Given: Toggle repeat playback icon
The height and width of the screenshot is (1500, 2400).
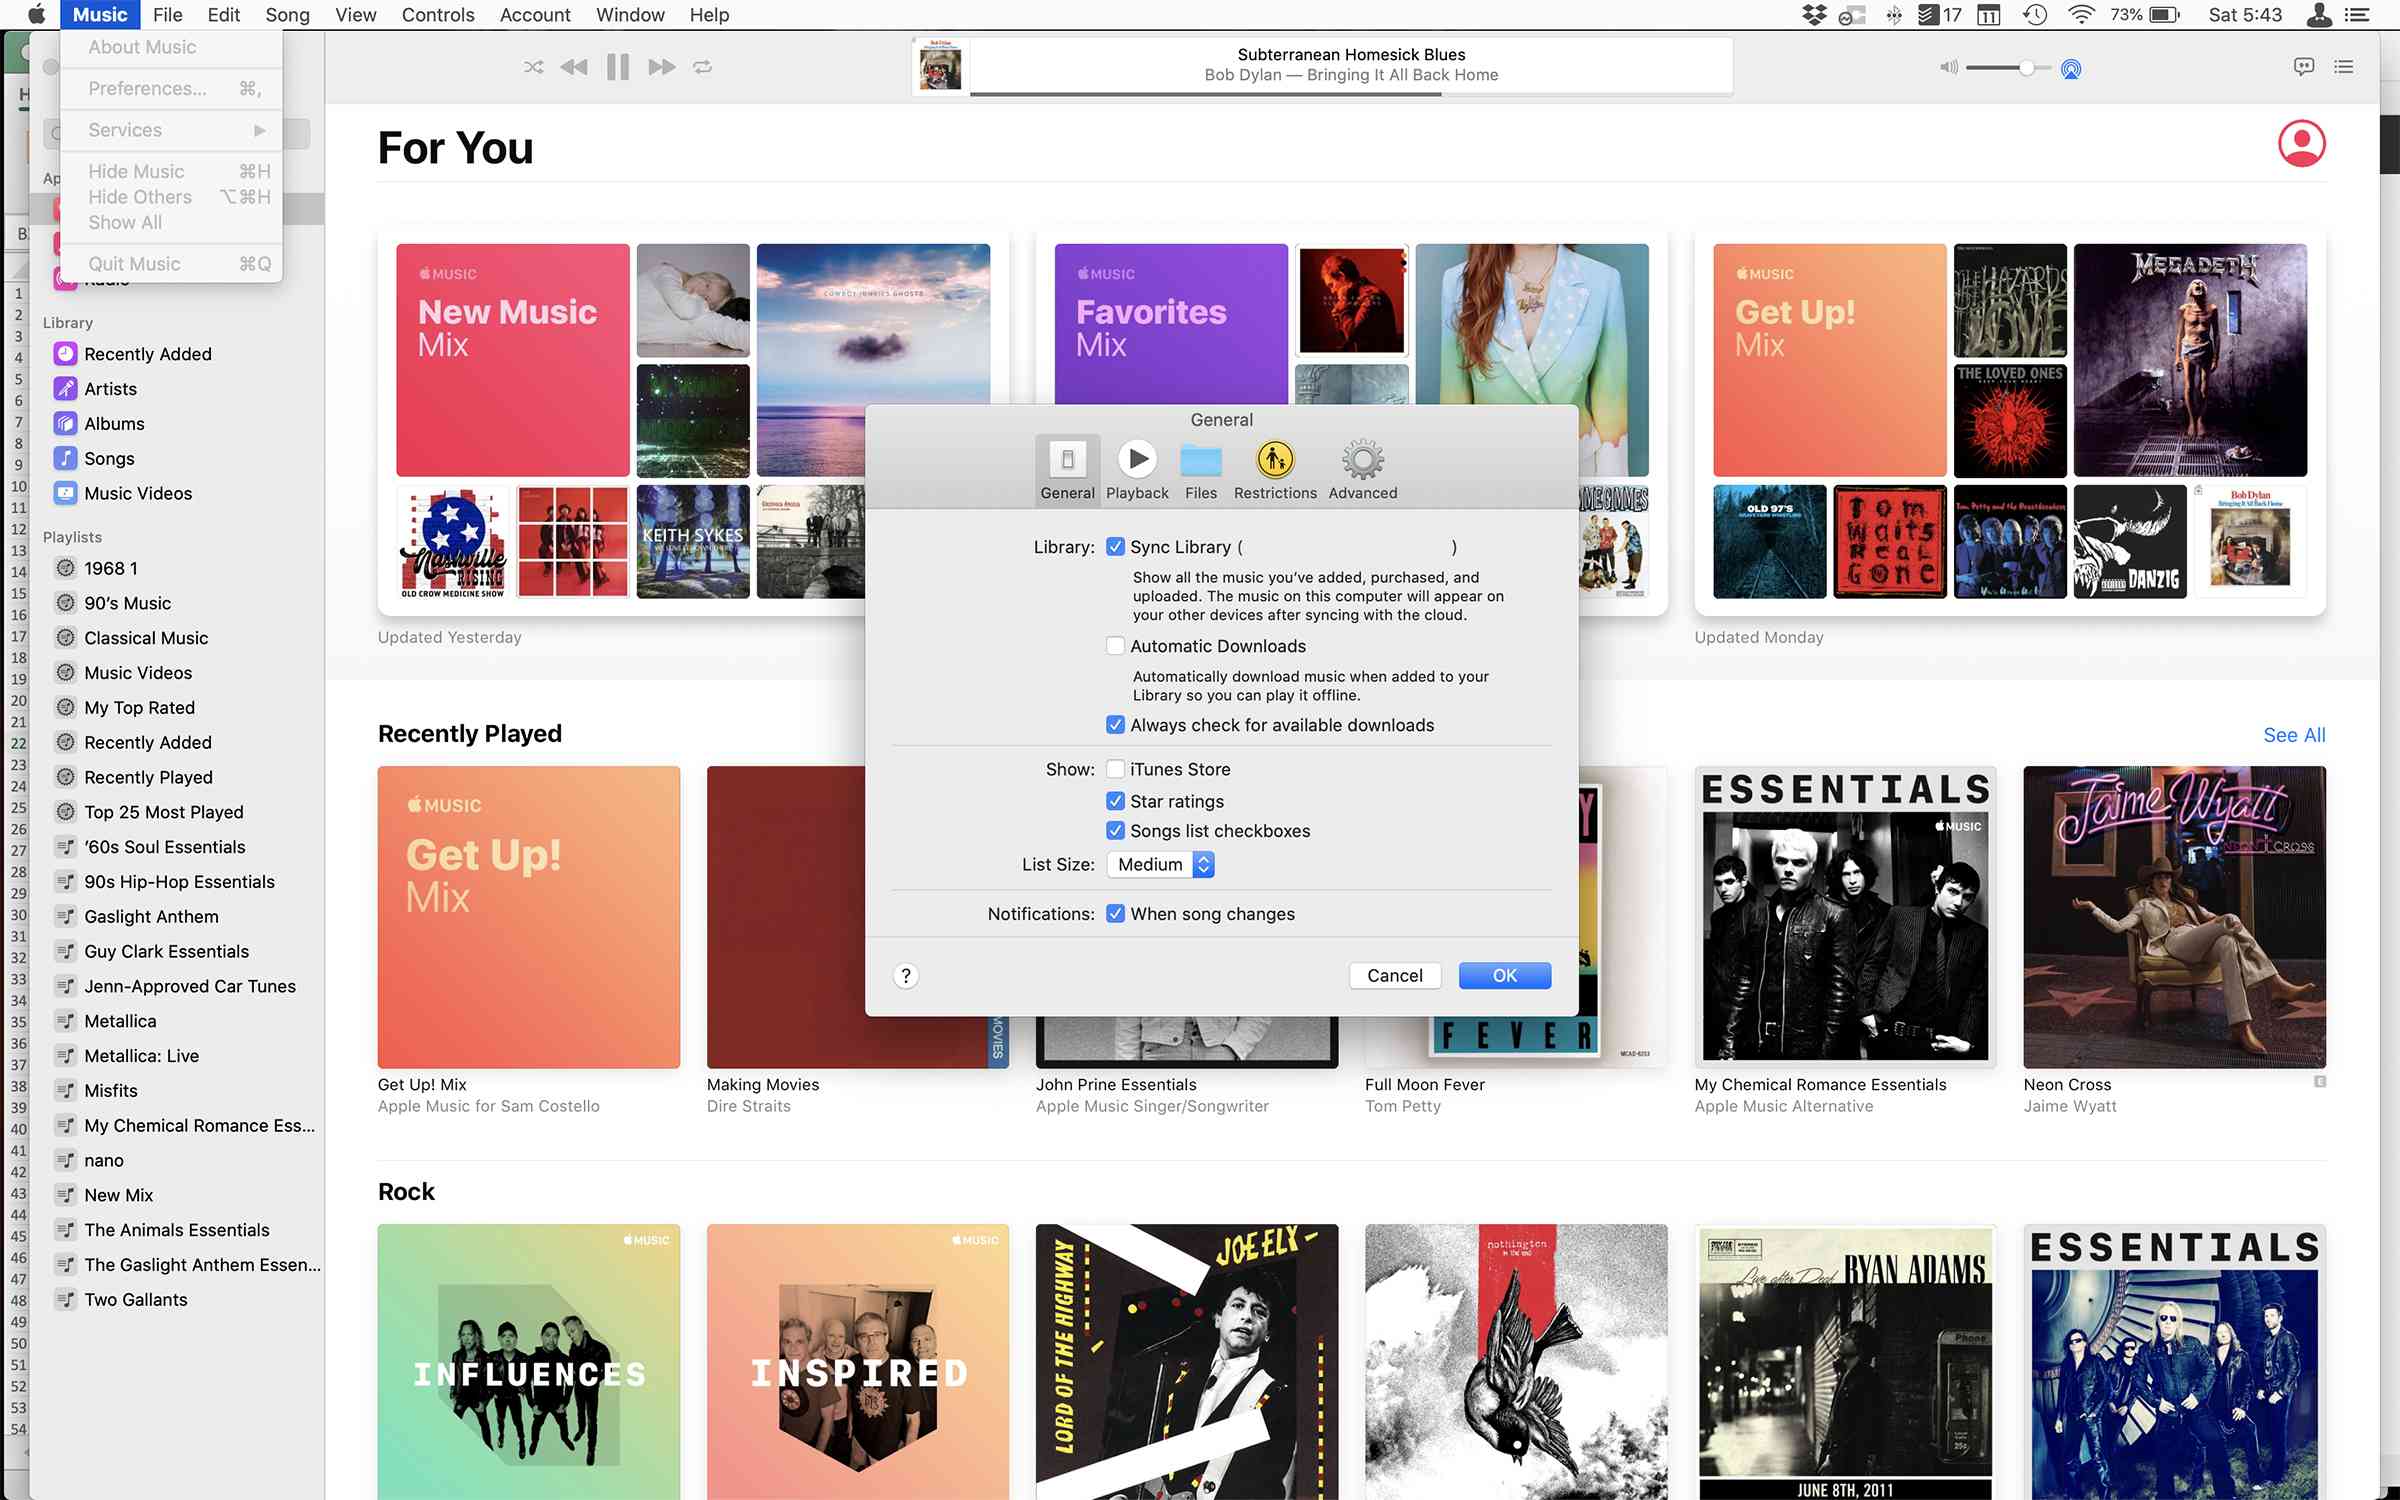Looking at the screenshot, I should [703, 67].
